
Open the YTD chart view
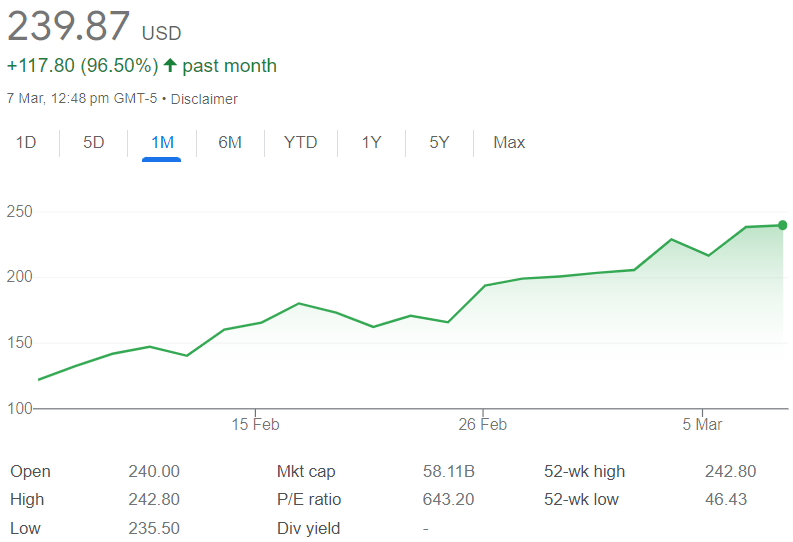[x=300, y=143]
